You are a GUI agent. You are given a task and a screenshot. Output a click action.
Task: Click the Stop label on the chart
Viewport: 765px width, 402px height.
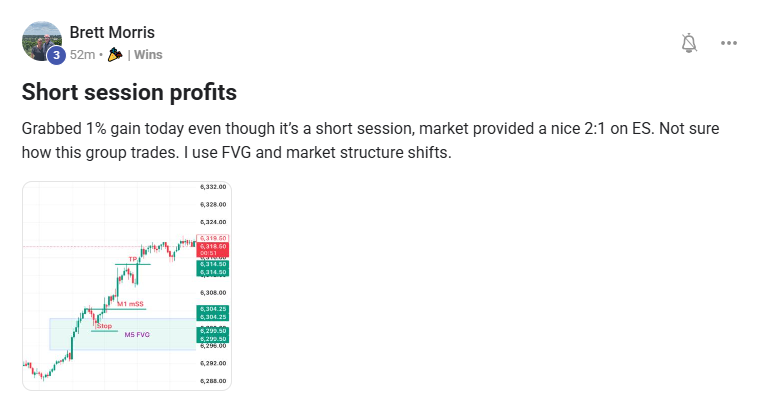tap(104, 326)
